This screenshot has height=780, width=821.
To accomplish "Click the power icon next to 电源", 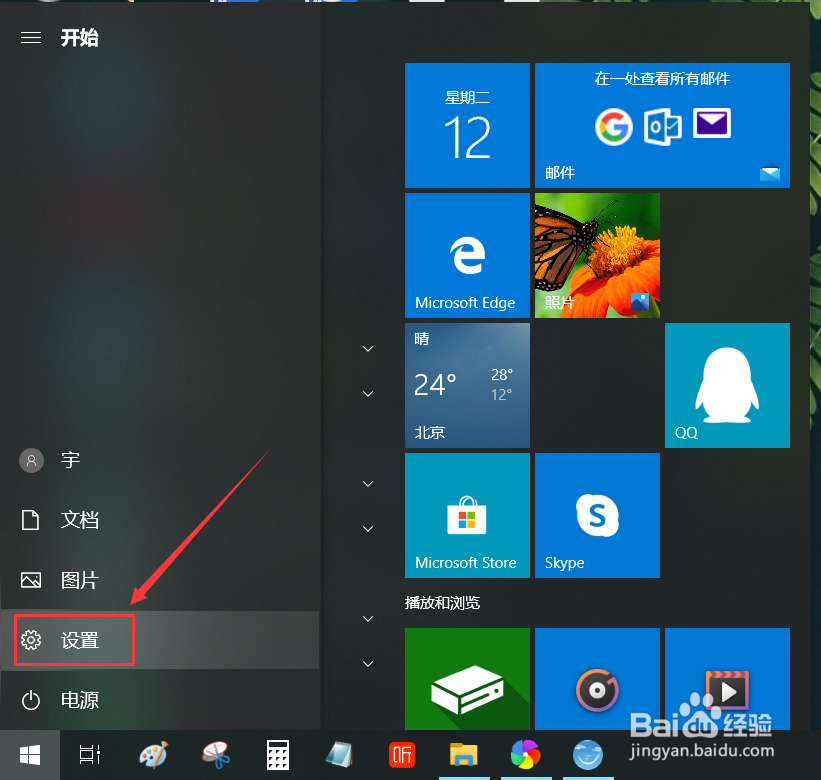I will [x=31, y=700].
